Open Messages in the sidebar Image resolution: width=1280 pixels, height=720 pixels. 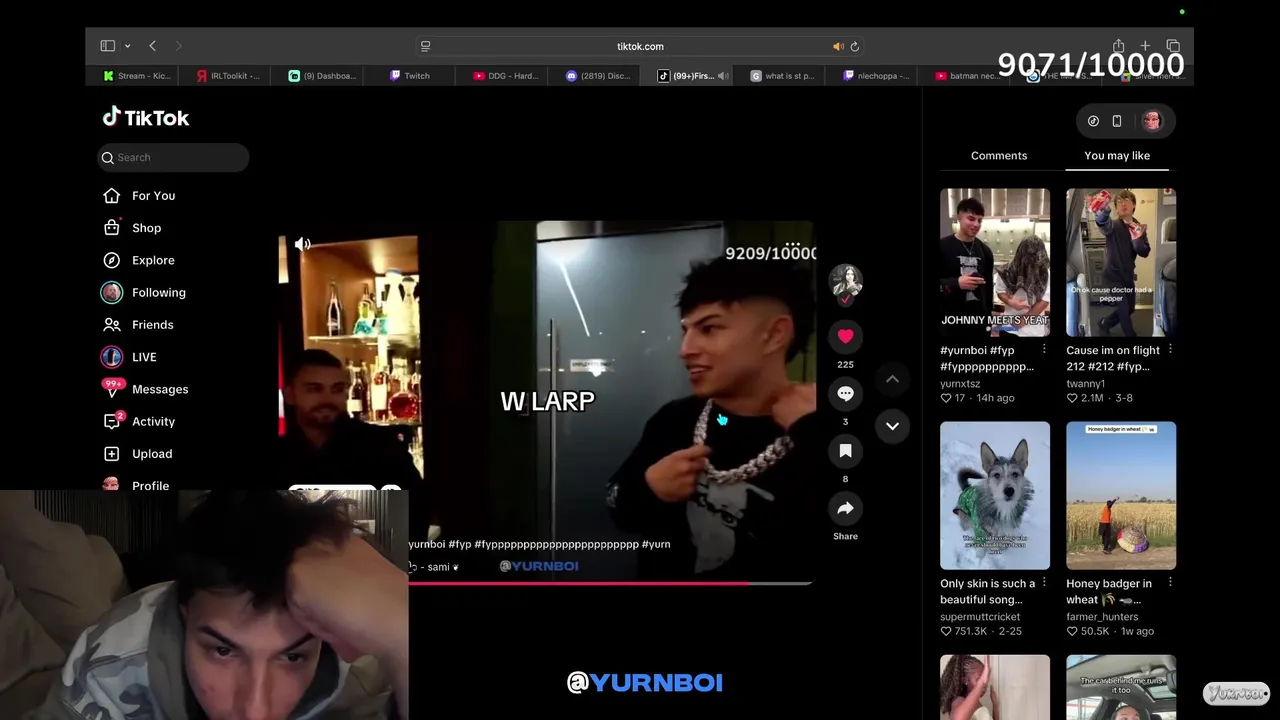(160, 389)
